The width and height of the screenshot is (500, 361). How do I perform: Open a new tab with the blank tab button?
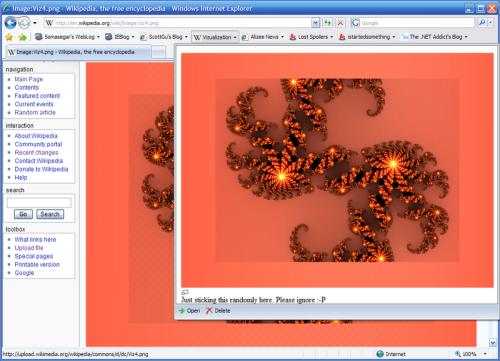pyautogui.click(x=159, y=52)
